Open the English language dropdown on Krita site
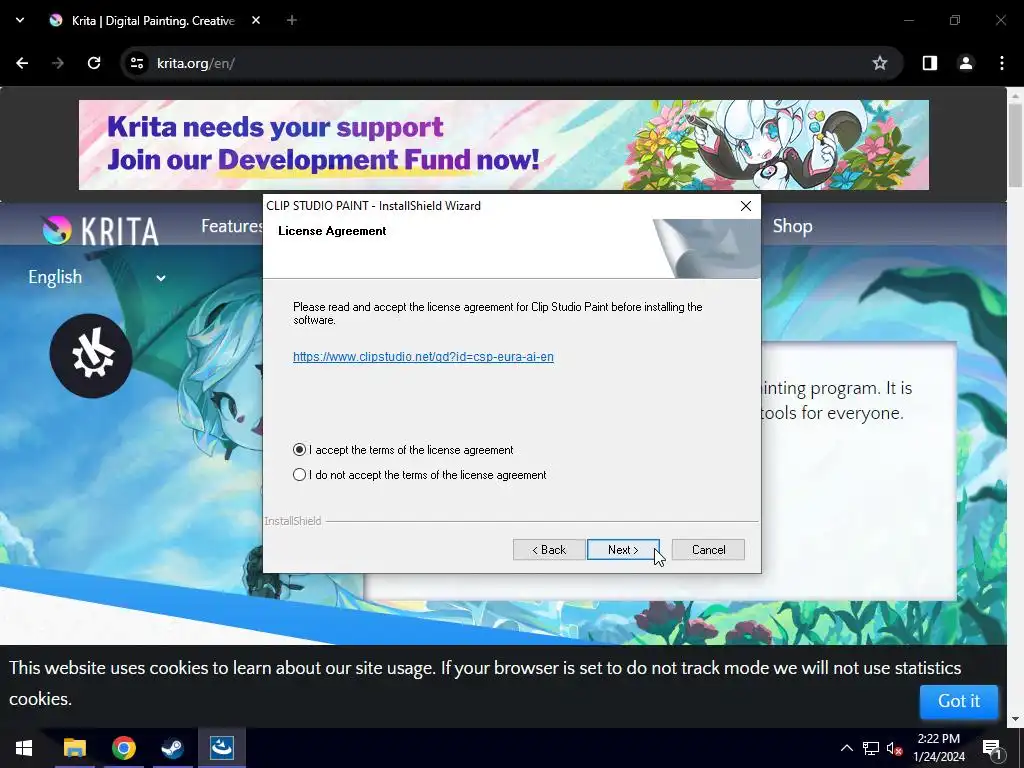The width and height of the screenshot is (1024, 768). (x=96, y=277)
